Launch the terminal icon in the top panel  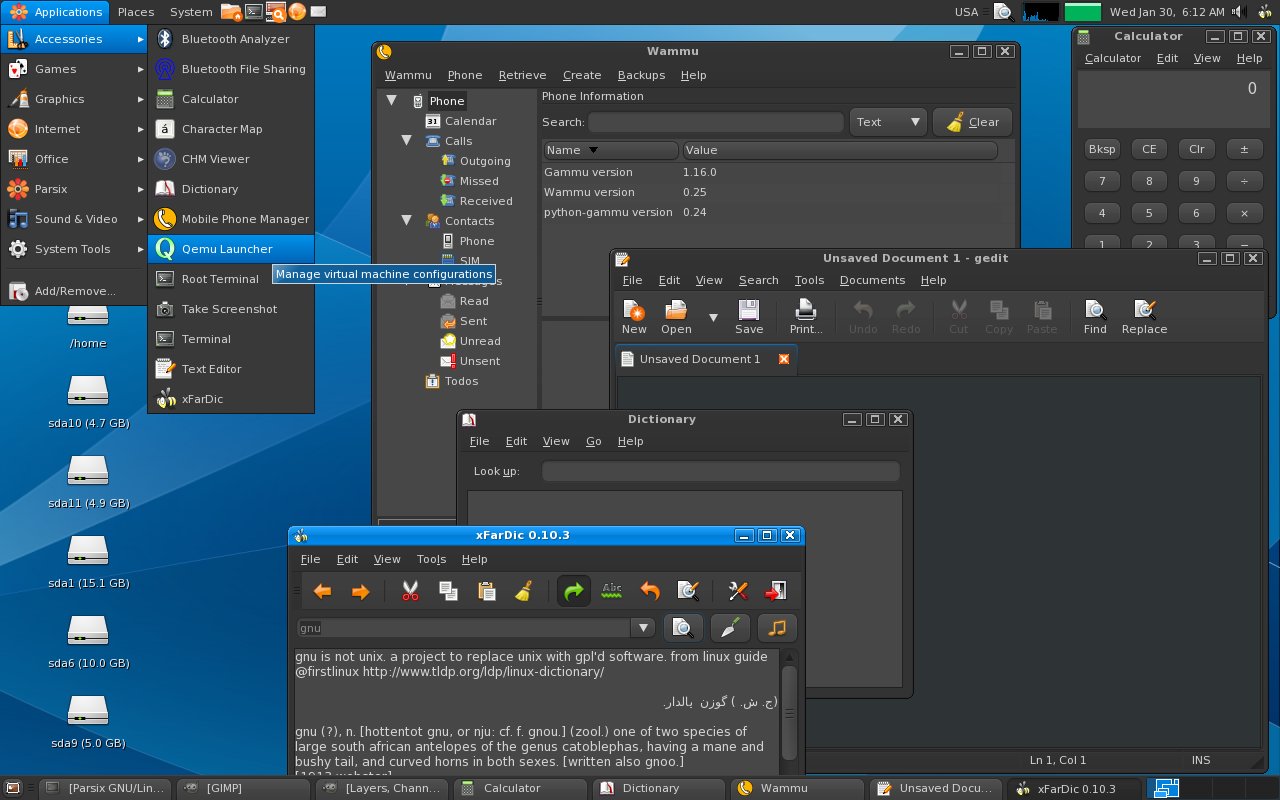tap(254, 12)
